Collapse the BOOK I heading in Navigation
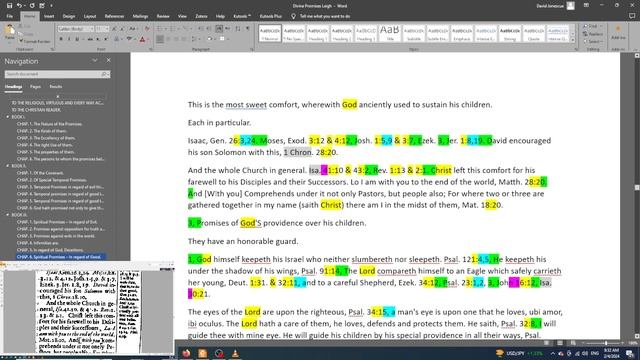The height and width of the screenshot is (360, 640). [x=8, y=117]
